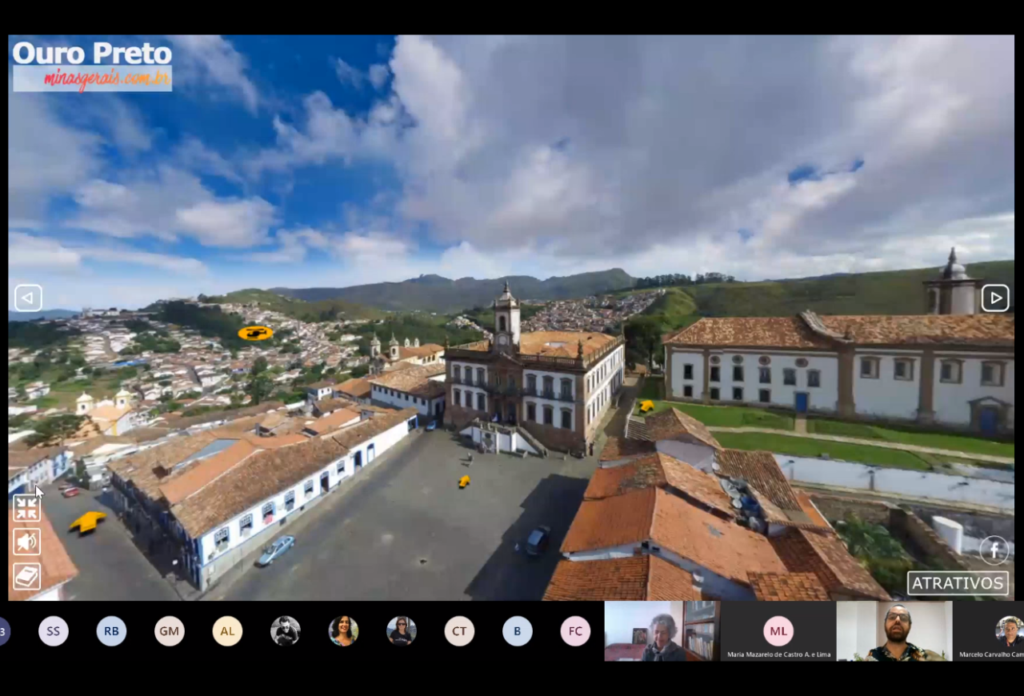Exit fullscreen using the collapse arrows icon
The height and width of the screenshot is (696, 1024).
pyautogui.click(x=26, y=508)
